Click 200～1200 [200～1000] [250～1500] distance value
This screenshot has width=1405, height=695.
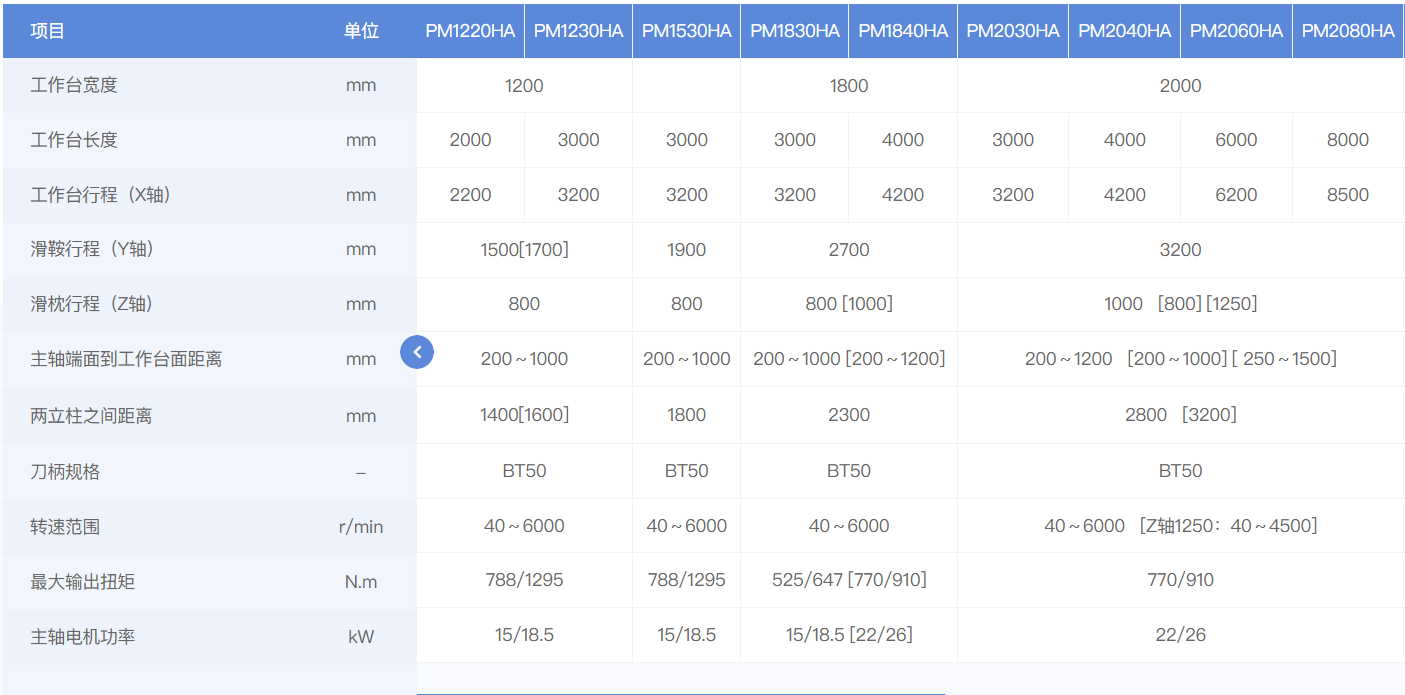(x=1180, y=358)
